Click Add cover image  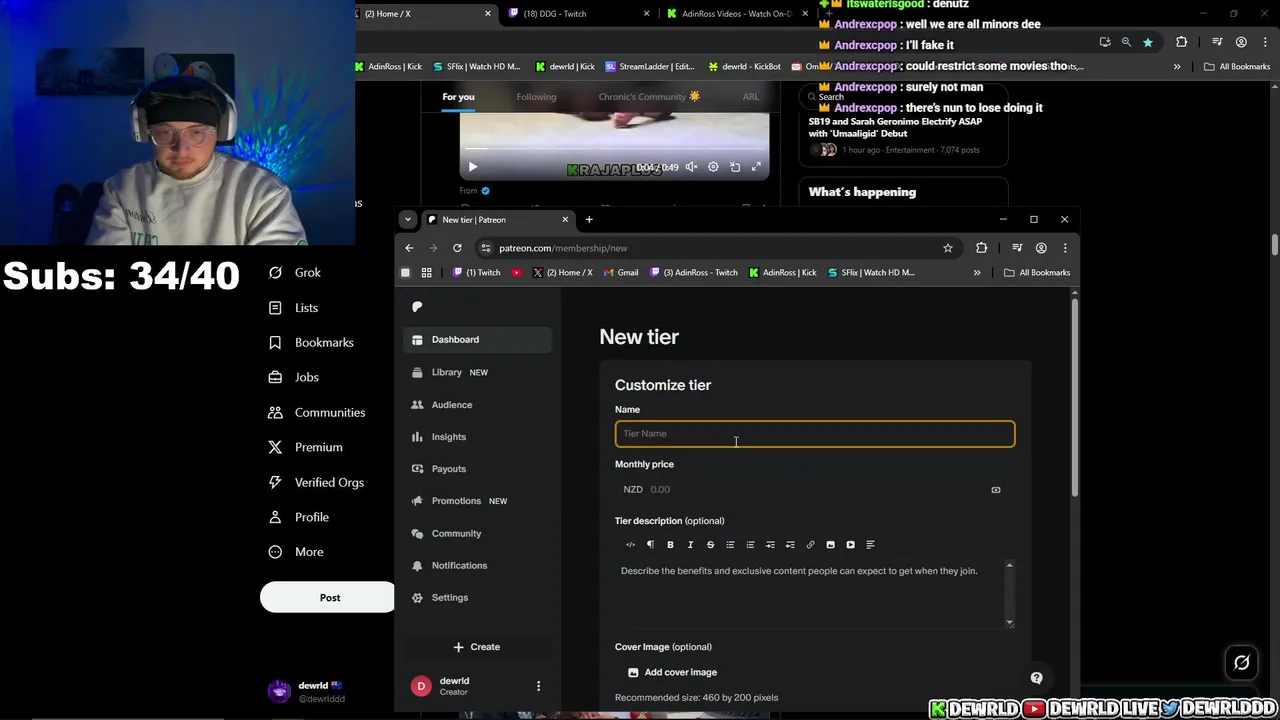point(672,673)
